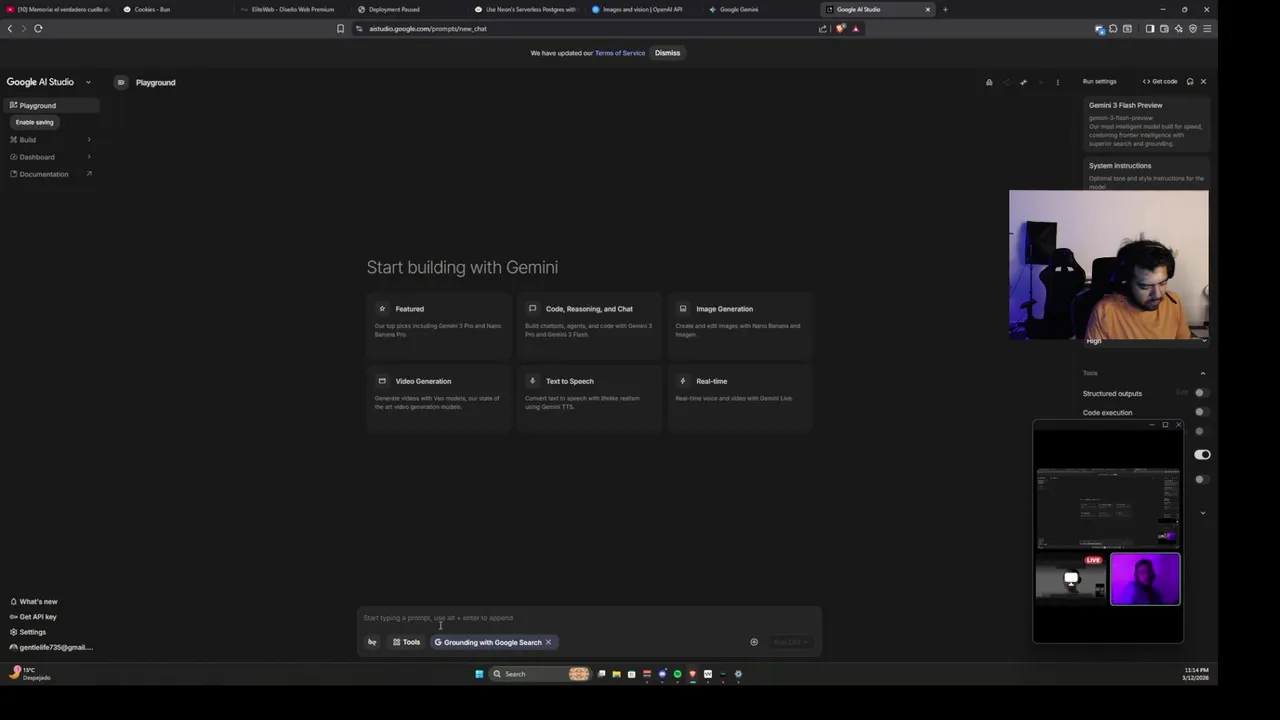Click the Brave browser taskbar icon
The height and width of the screenshot is (720, 1280).
pos(692,674)
